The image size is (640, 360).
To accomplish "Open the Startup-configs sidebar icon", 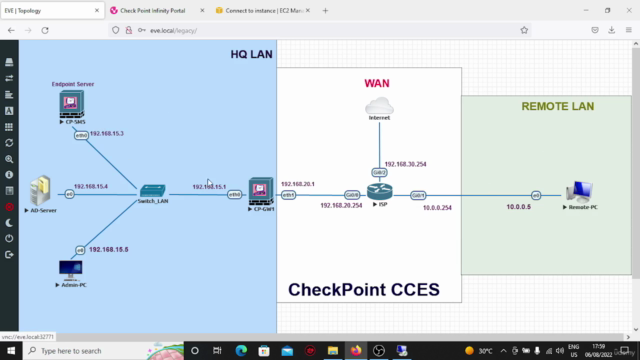I will pos(9,95).
